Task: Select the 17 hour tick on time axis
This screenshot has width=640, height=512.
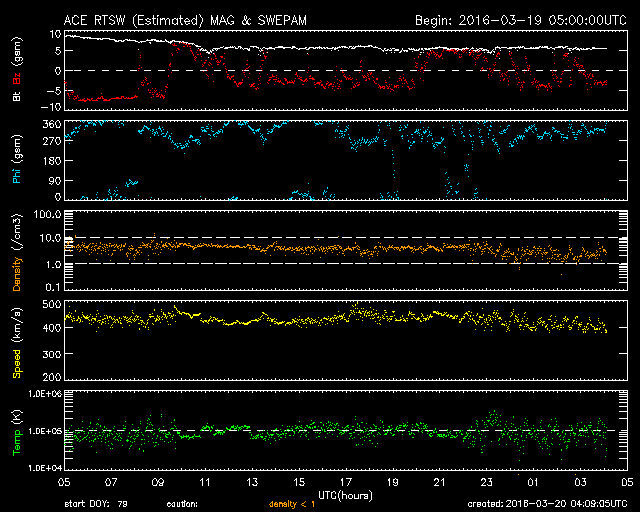Action: click(346, 481)
